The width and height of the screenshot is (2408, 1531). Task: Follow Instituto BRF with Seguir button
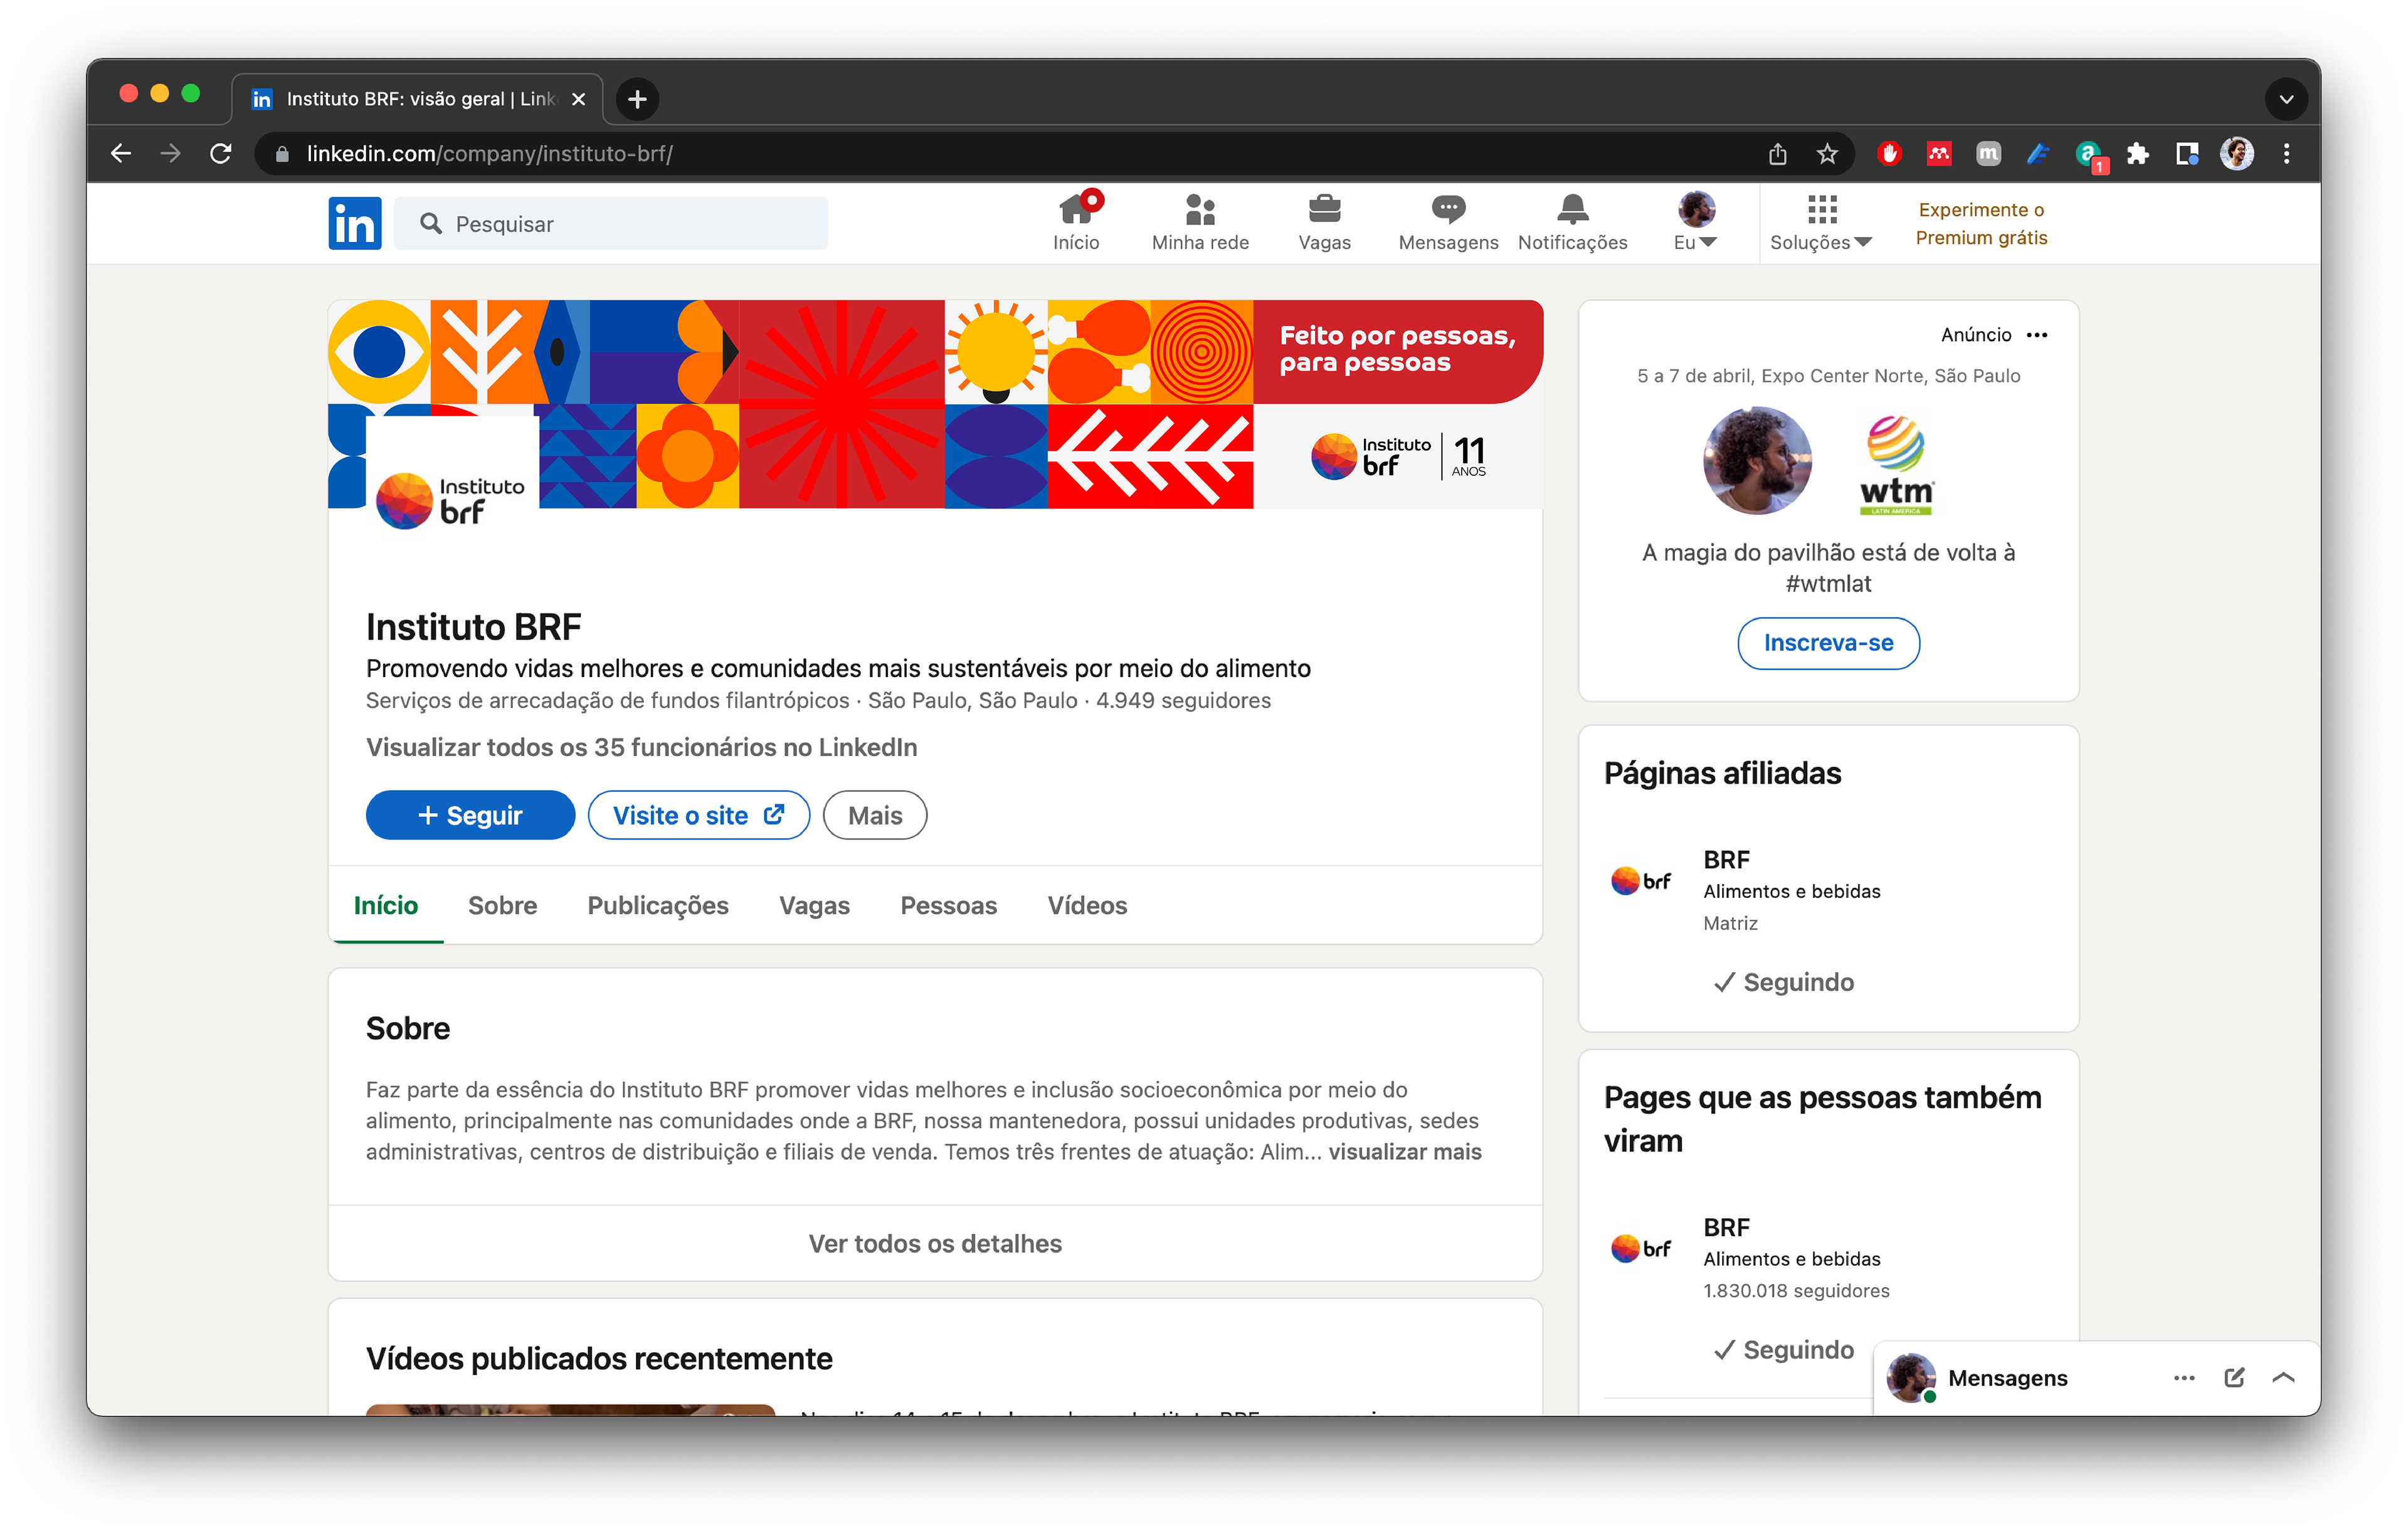pos(470,815)
